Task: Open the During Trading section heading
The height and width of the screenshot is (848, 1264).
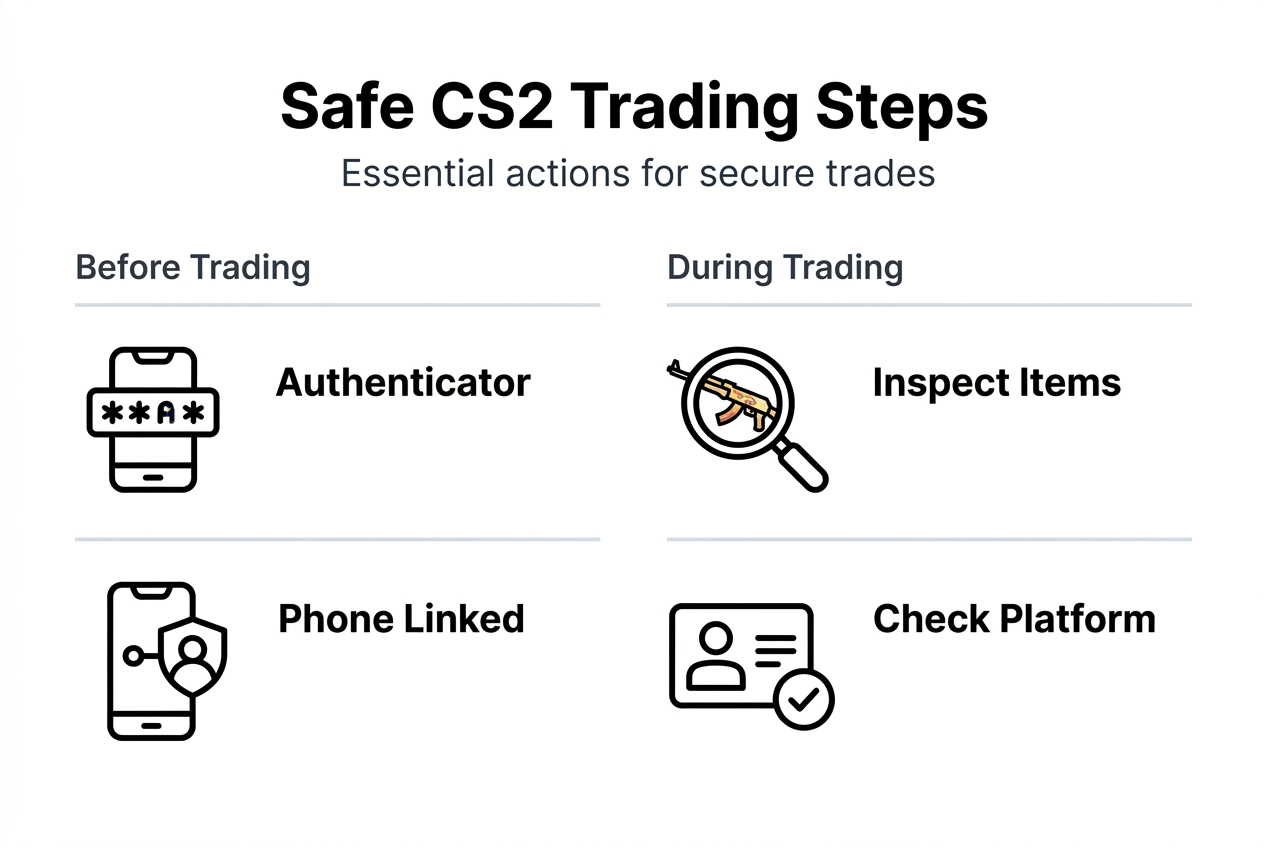Action: pos(785,268)
